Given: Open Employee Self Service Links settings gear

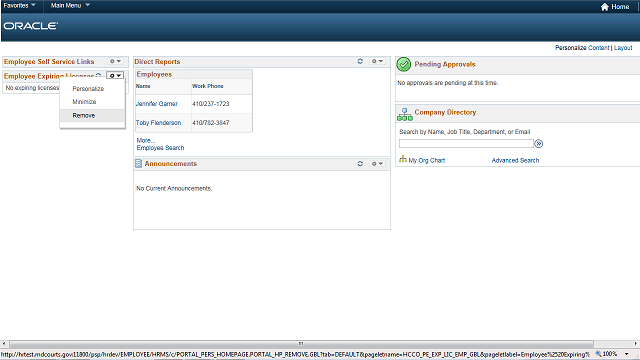Looking at the screenshot, I should (115, 61).
